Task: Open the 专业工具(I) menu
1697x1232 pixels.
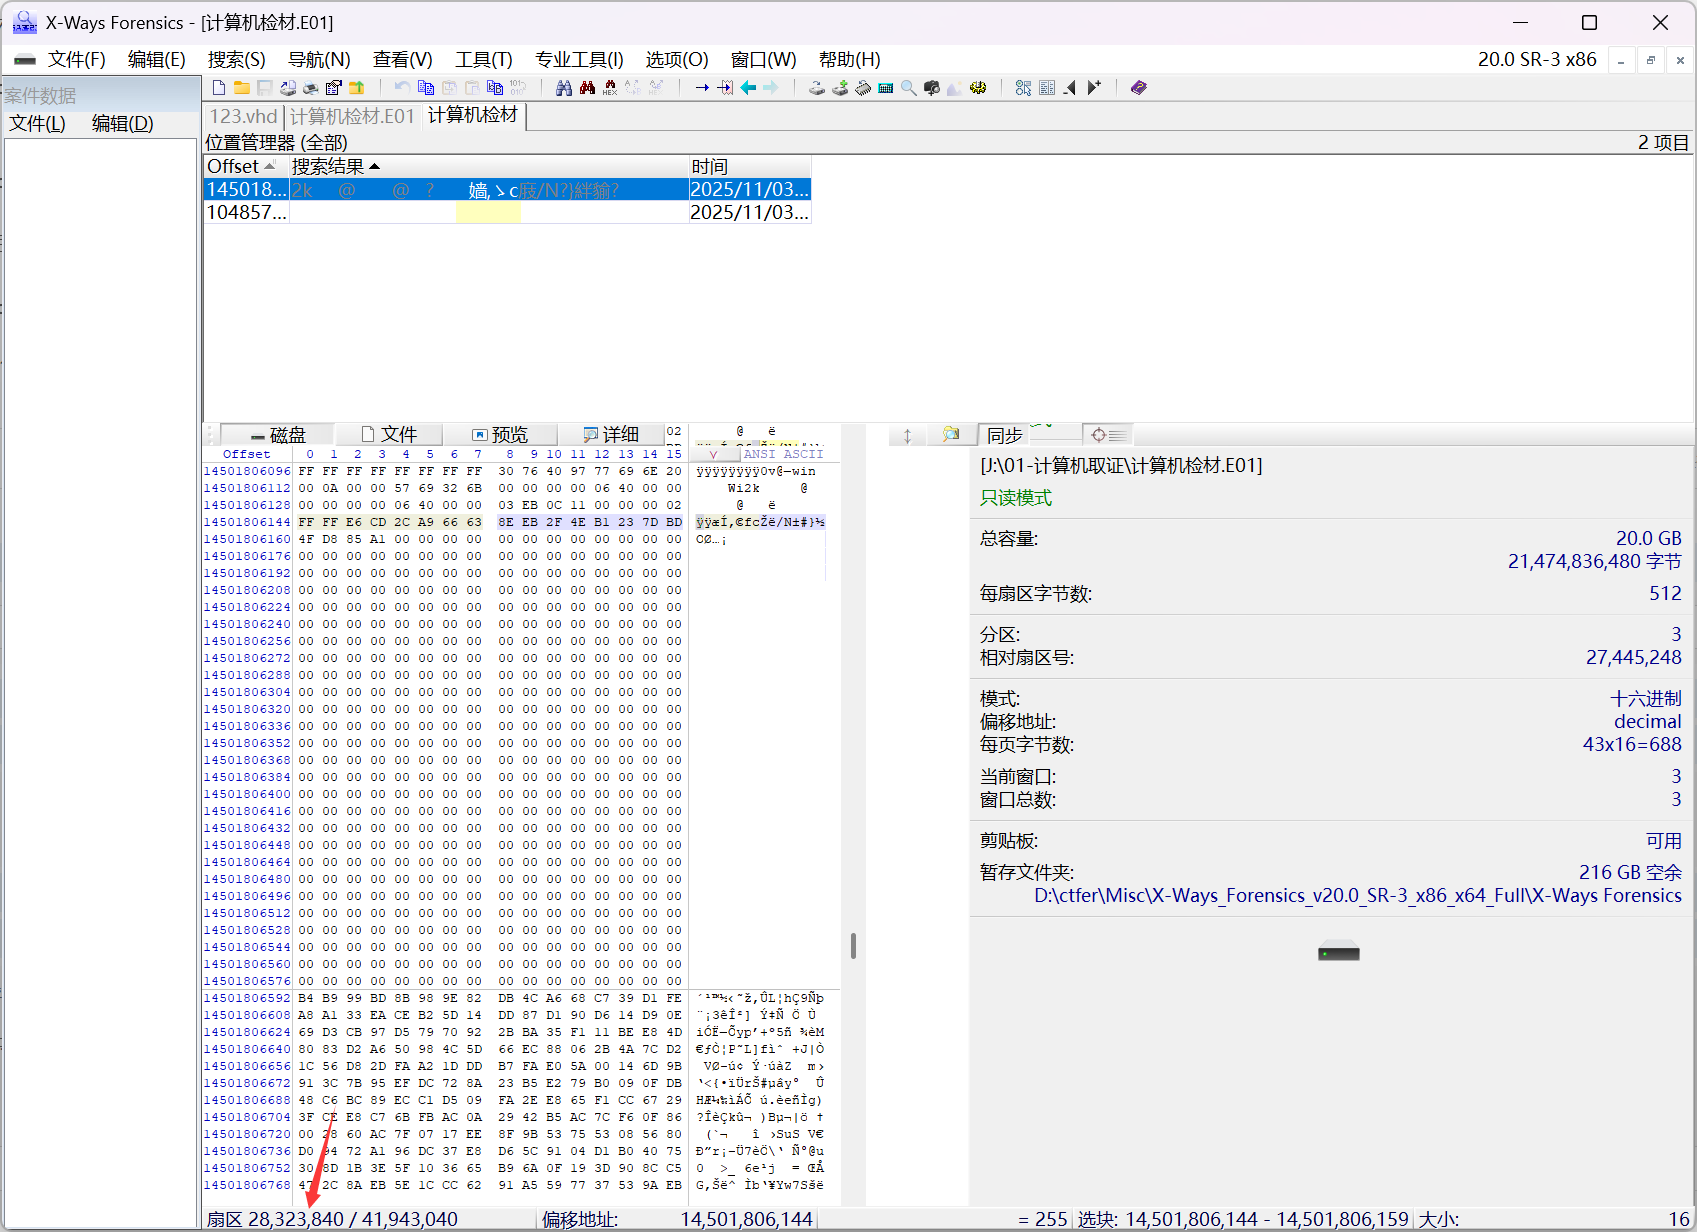Action: coord(579,60)
